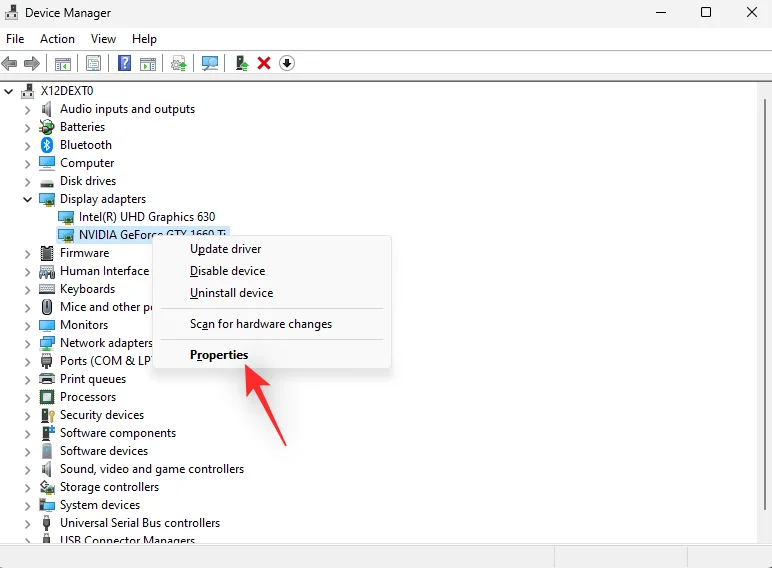Screen dimensions: 772x568
Task: Click Scan for hardware changes monitor icon
Action: tap(210, 63)
